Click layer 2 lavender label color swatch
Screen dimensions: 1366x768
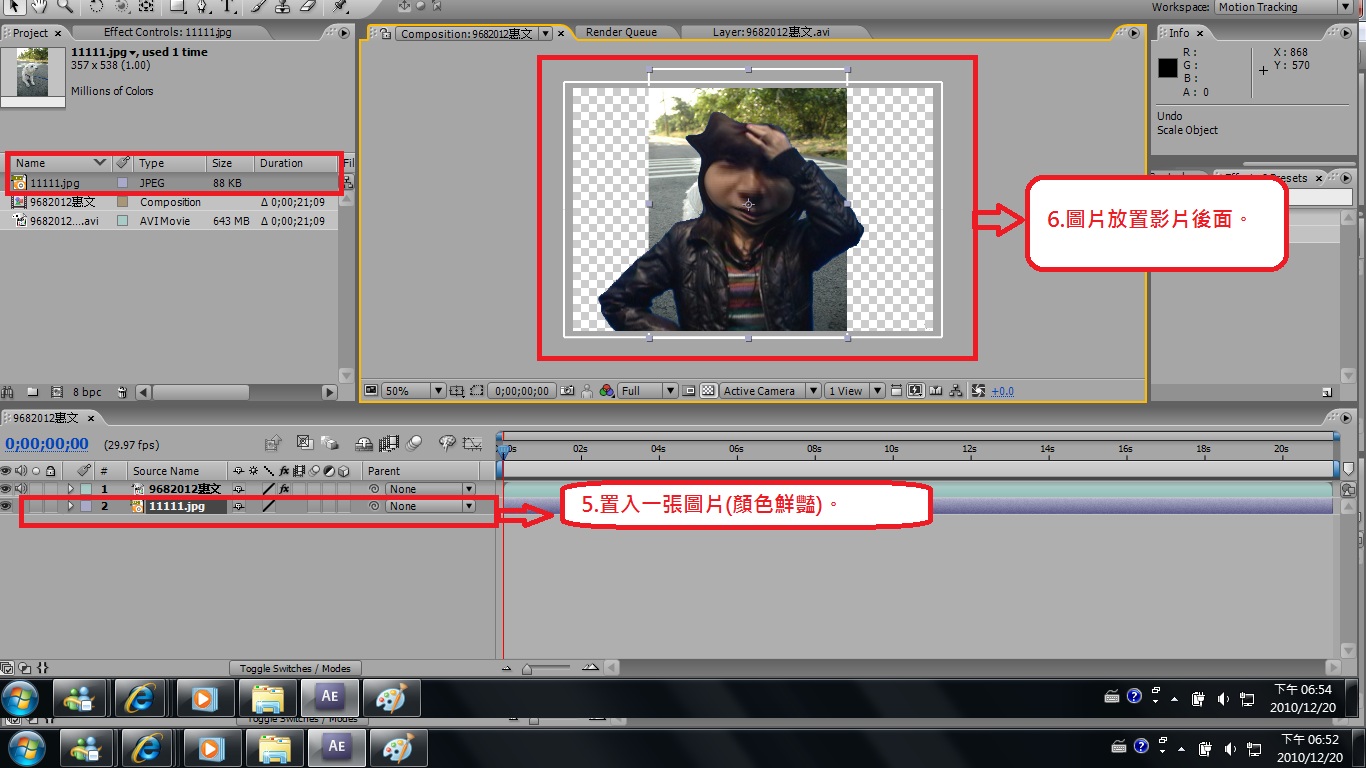coord(86,506)
